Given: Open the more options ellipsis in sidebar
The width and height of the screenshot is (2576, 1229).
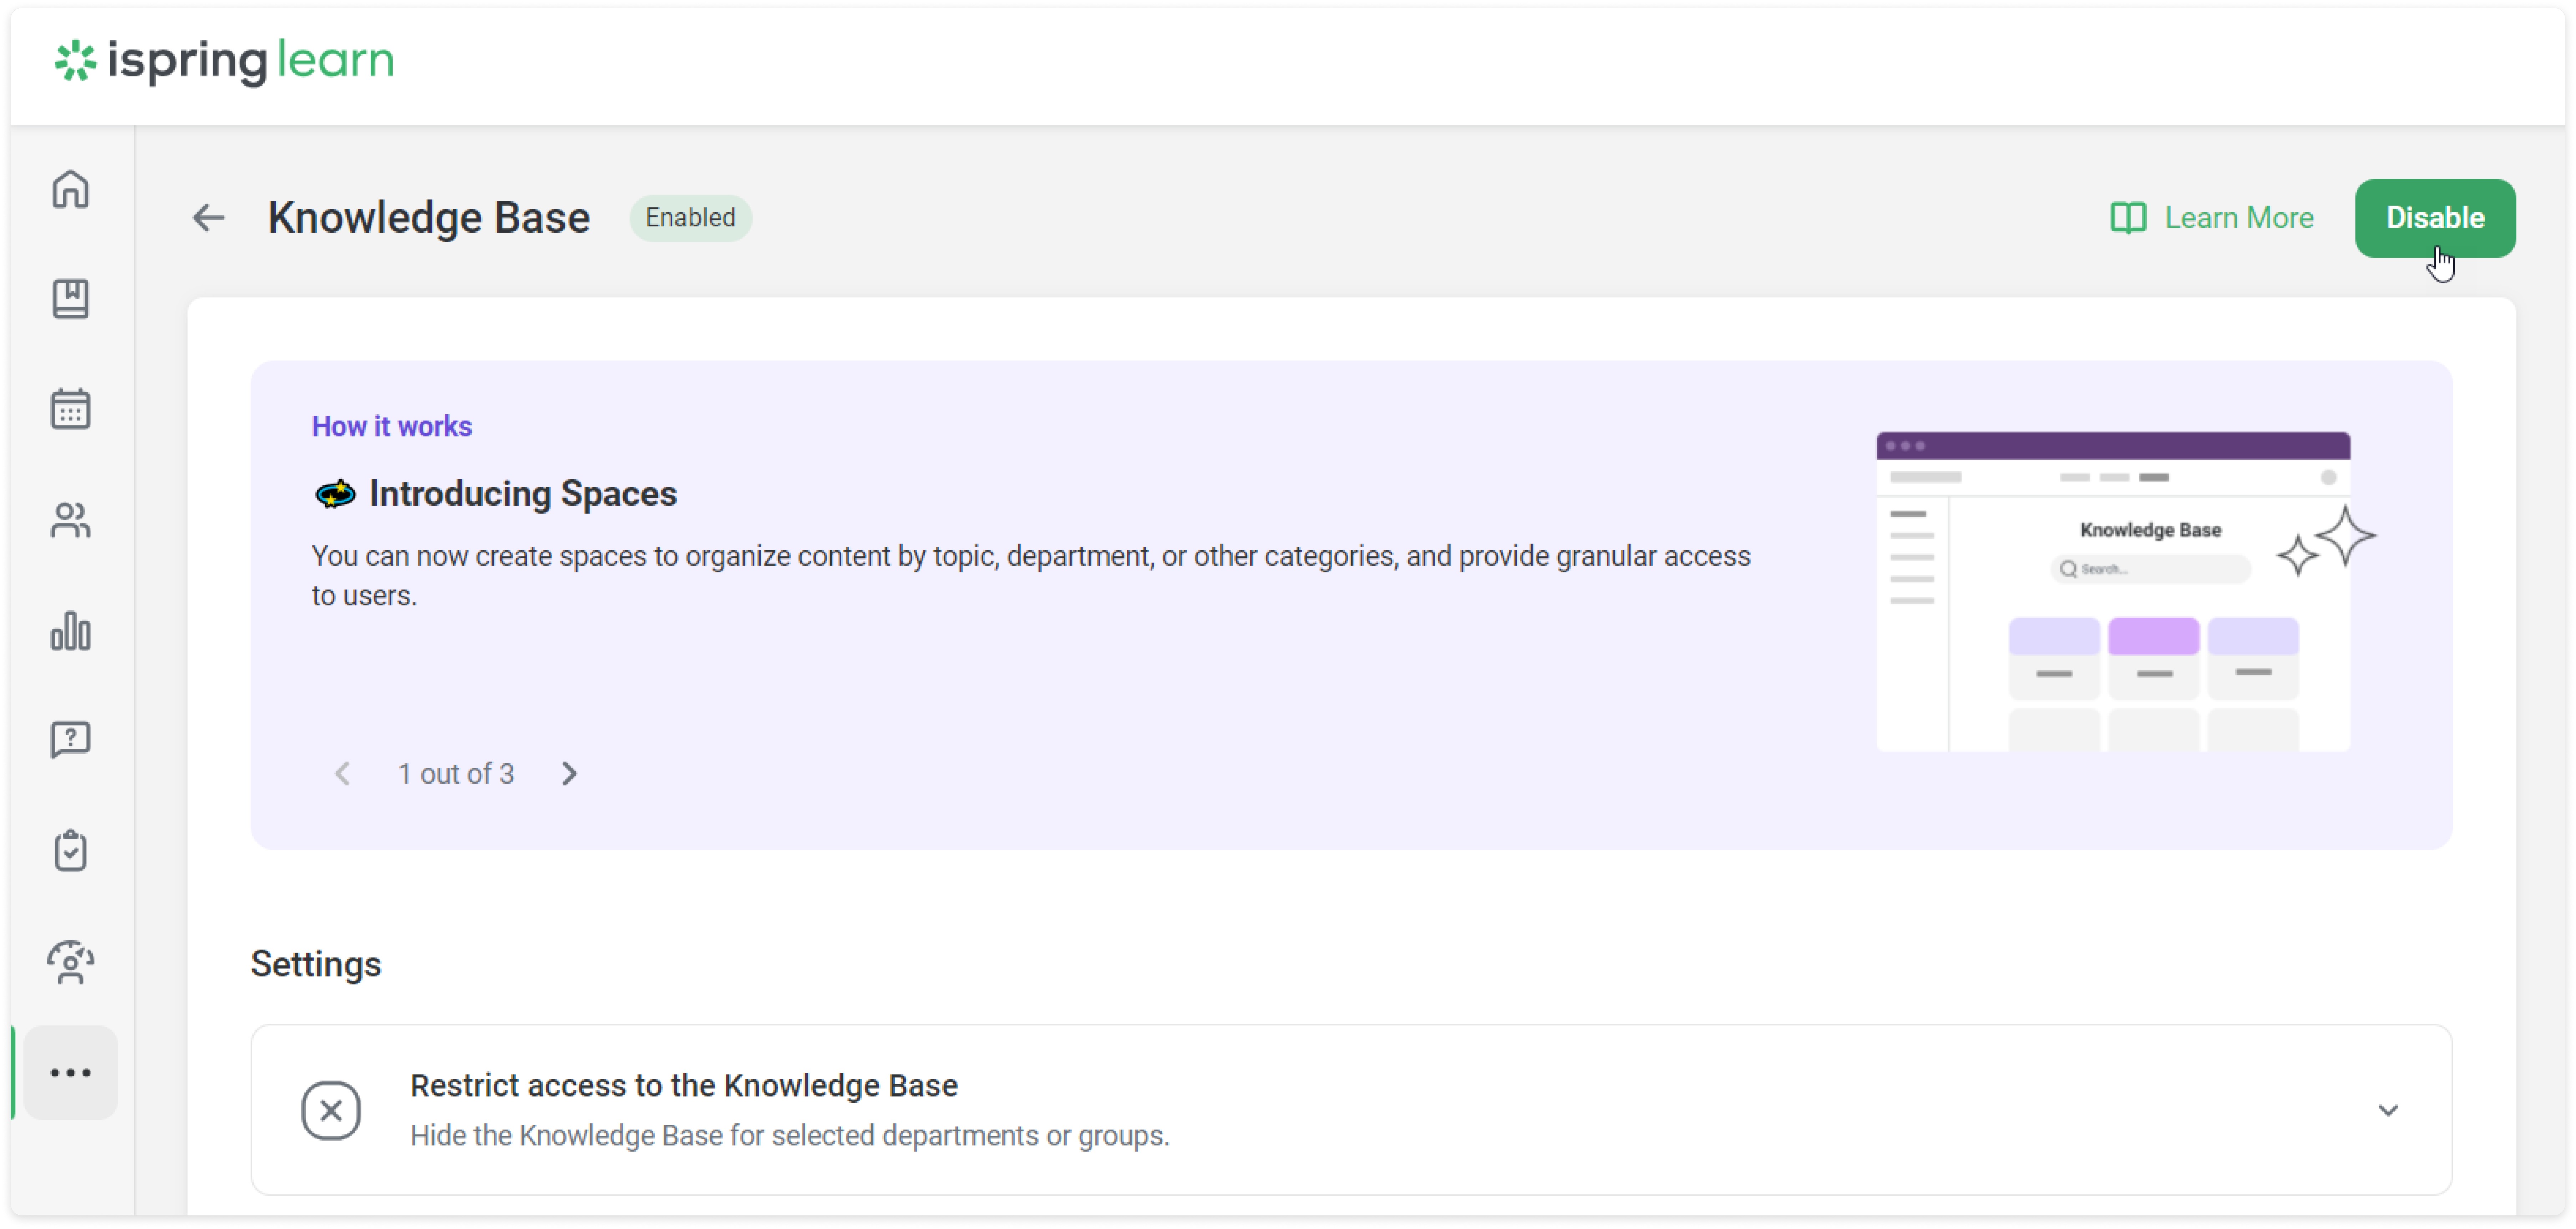Looking at the screenshot, I should (x=70, y=1072).
